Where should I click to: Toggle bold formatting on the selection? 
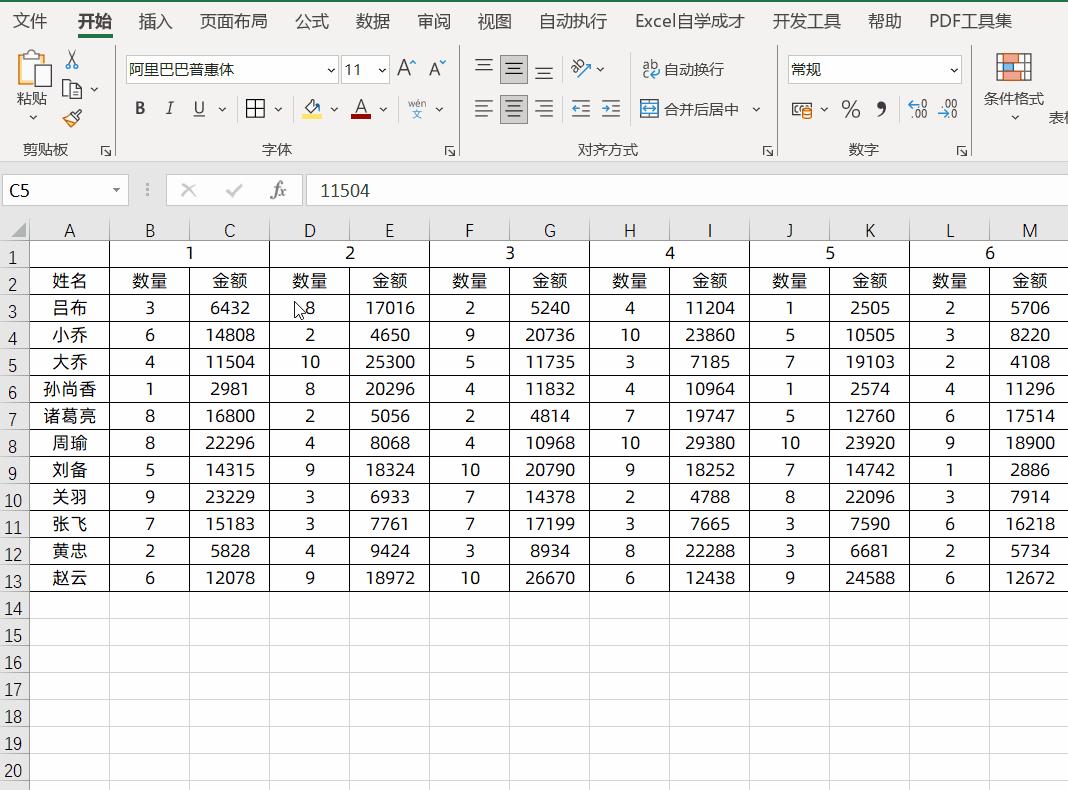(x=139, y=109)
